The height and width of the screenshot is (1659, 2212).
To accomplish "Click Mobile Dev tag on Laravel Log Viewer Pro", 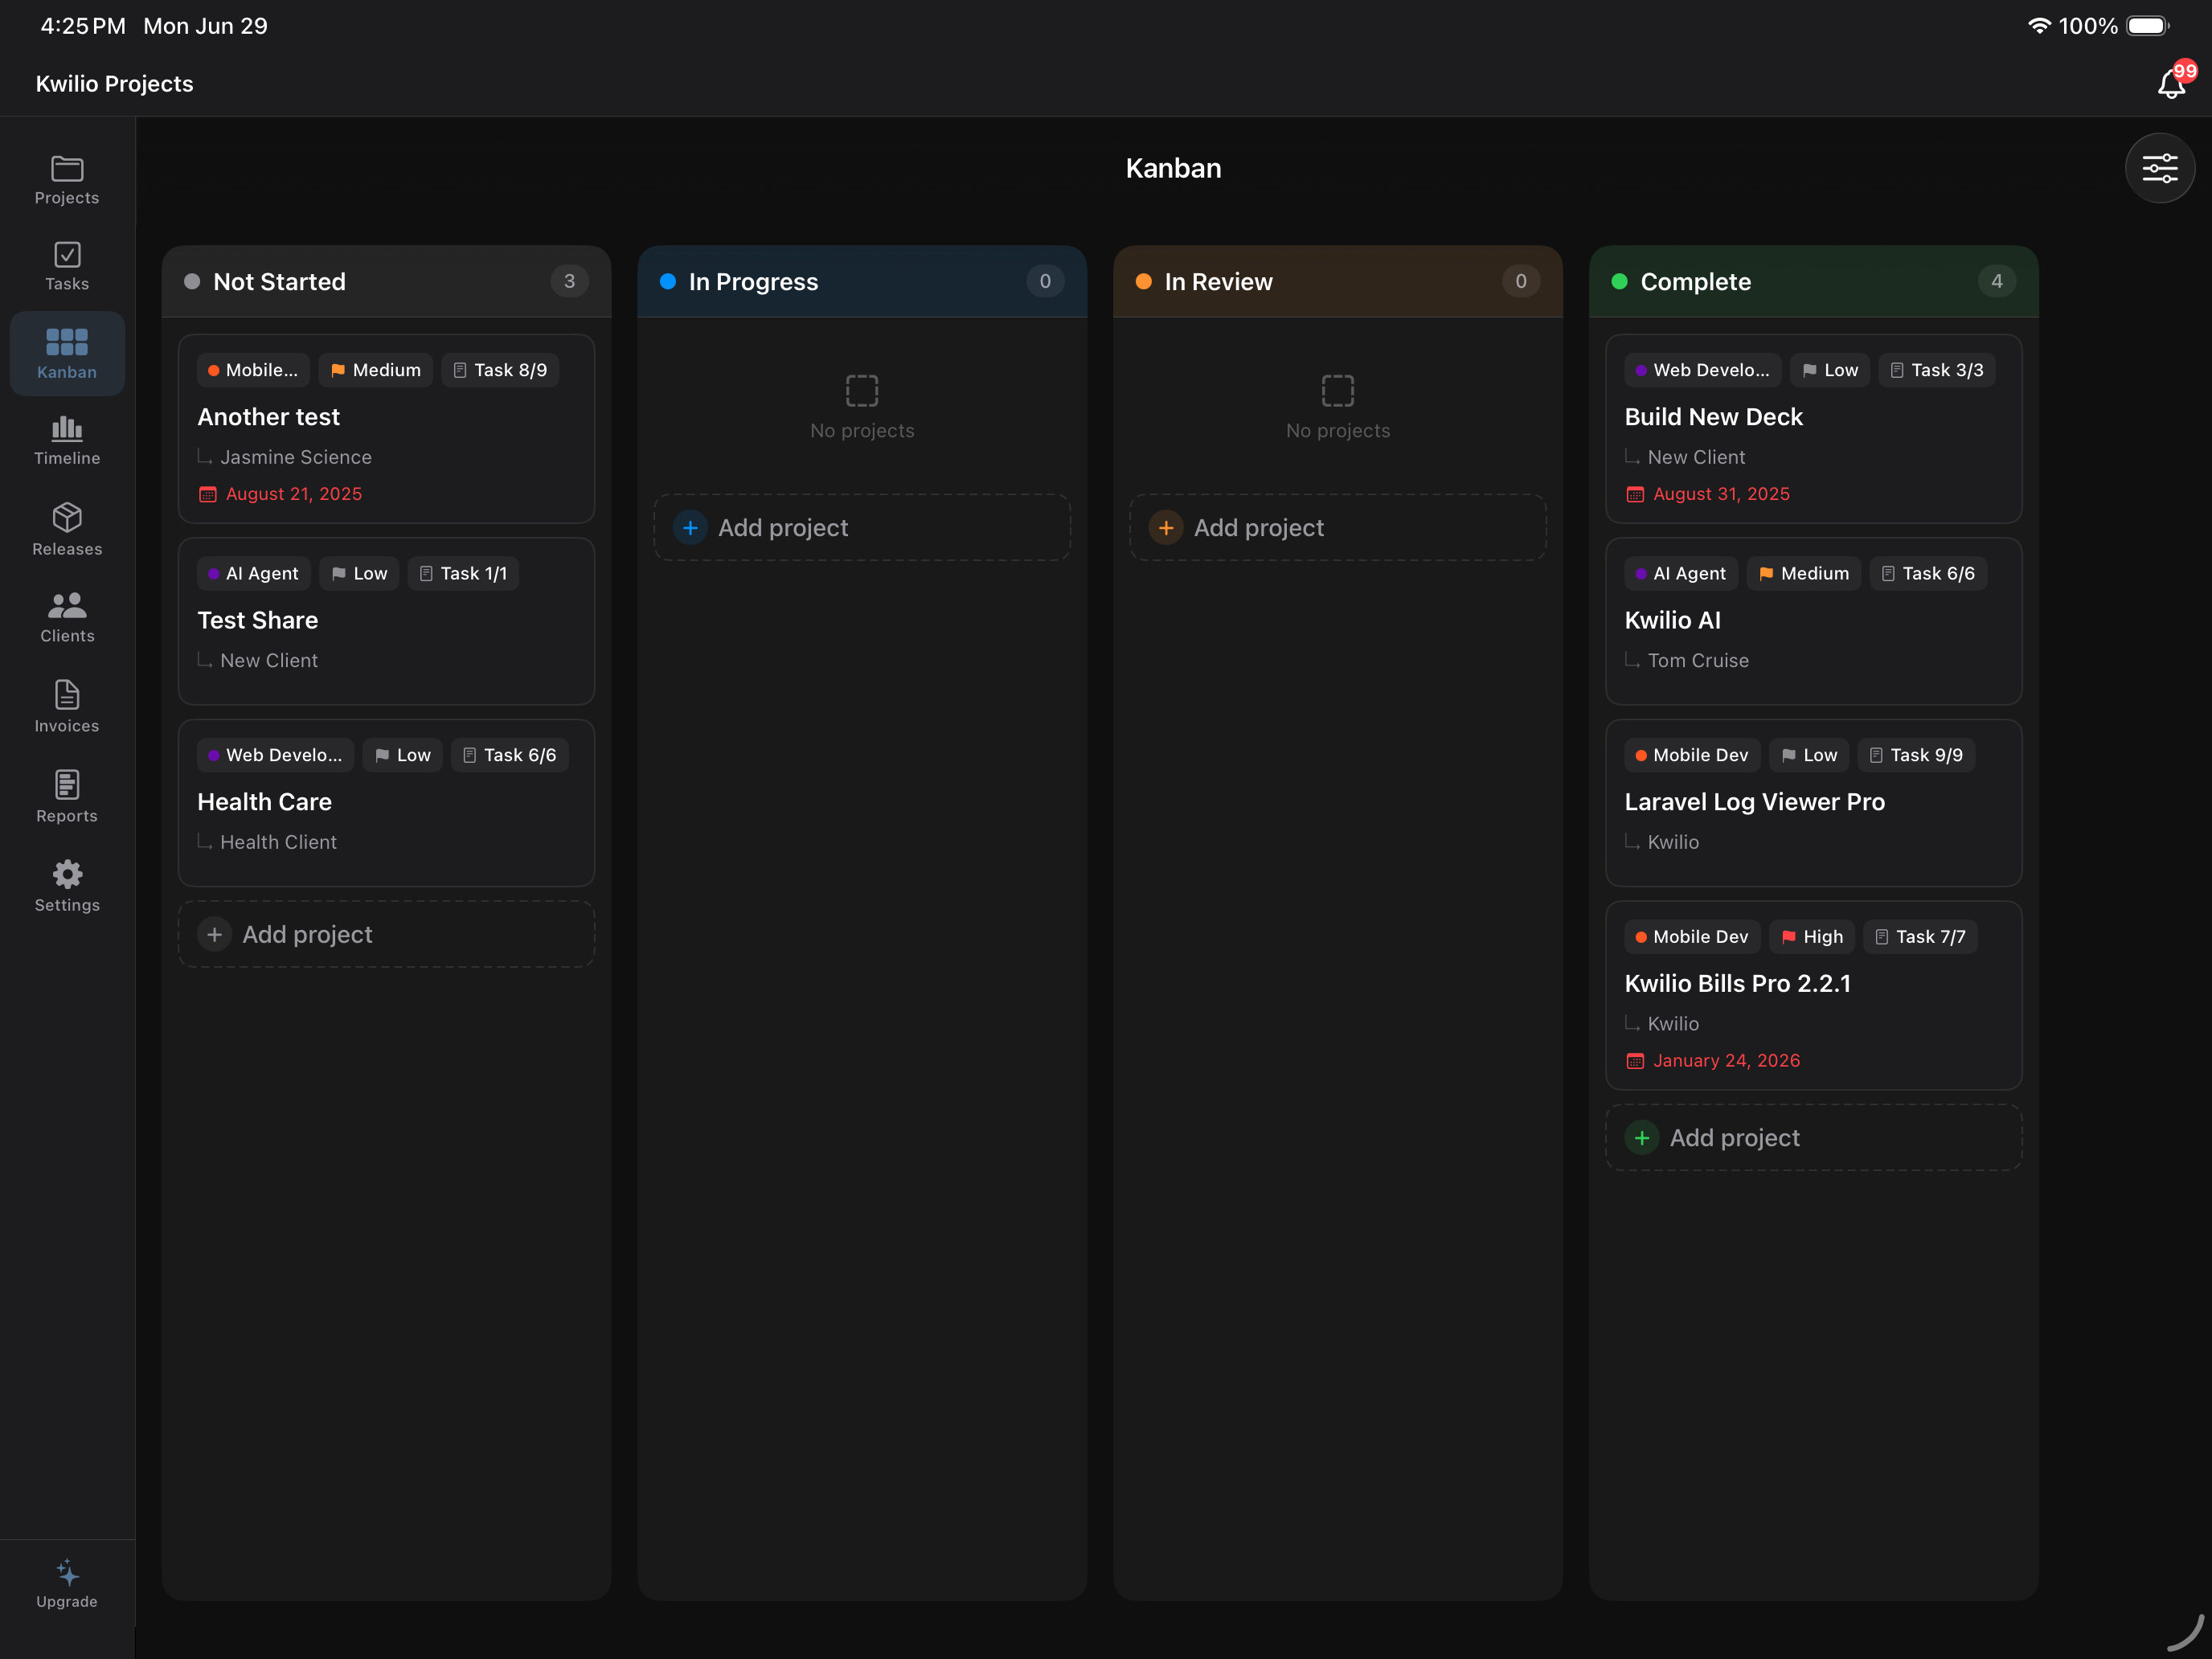I will [x=1692, y=755].
